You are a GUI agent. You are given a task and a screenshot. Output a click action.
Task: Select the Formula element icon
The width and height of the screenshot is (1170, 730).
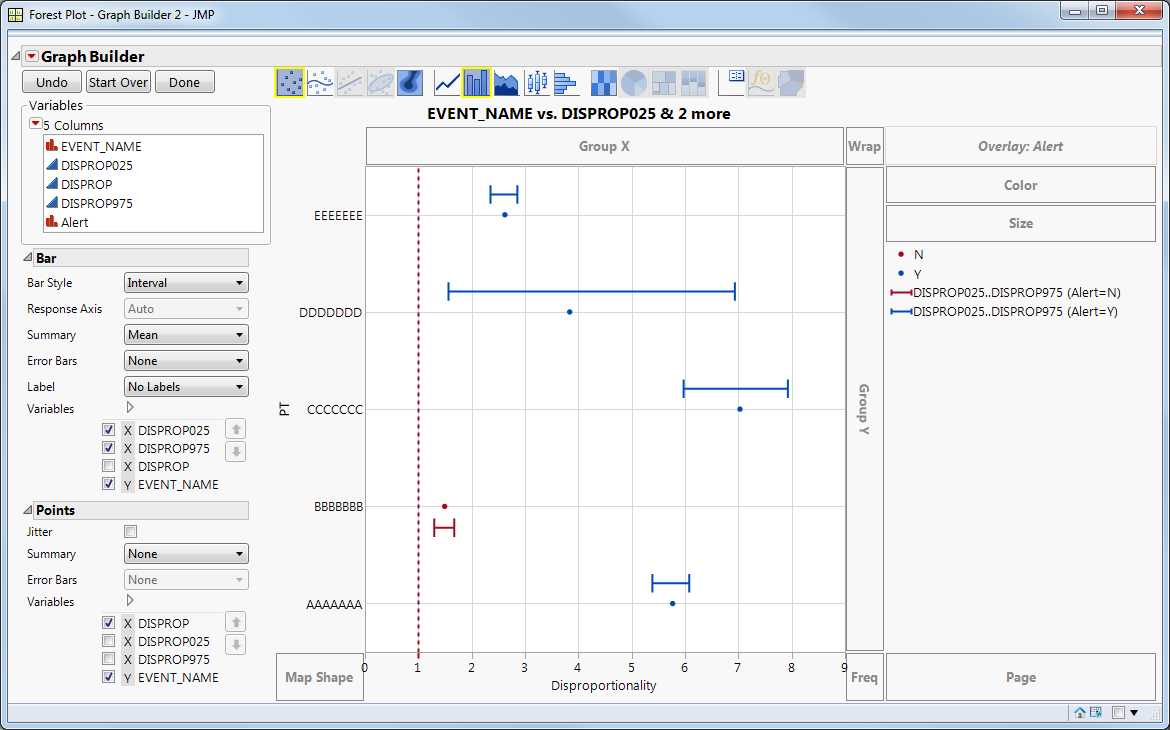tap(760, 82)
